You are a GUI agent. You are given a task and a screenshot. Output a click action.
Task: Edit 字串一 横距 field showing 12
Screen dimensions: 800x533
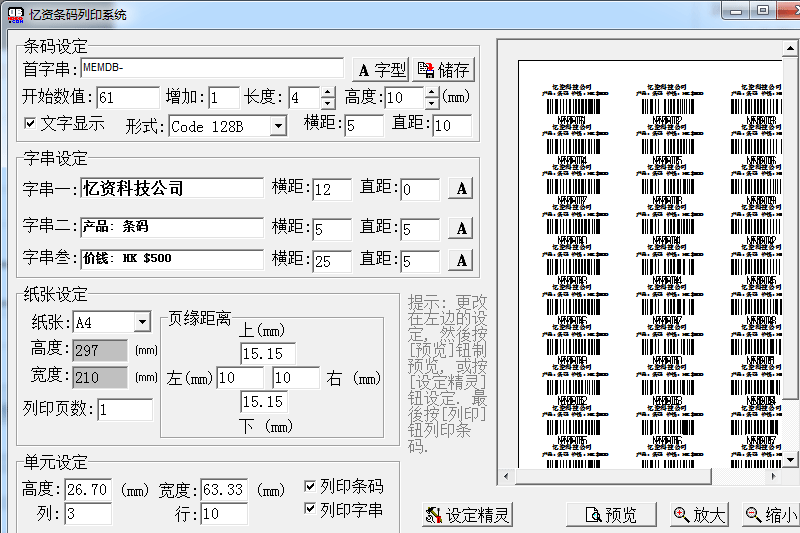coord(332,190)
